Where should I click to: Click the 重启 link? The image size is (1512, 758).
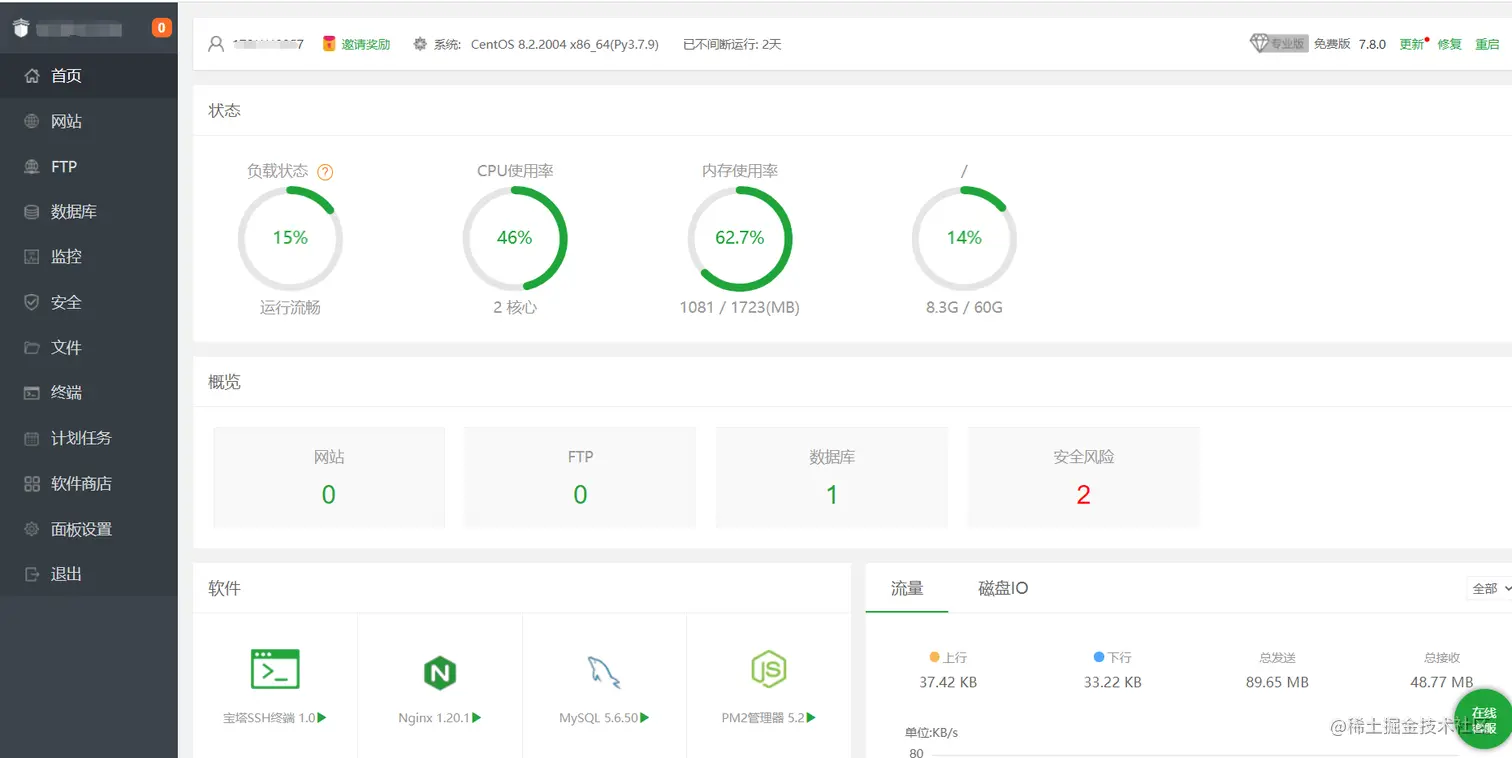coord(1487,44)
